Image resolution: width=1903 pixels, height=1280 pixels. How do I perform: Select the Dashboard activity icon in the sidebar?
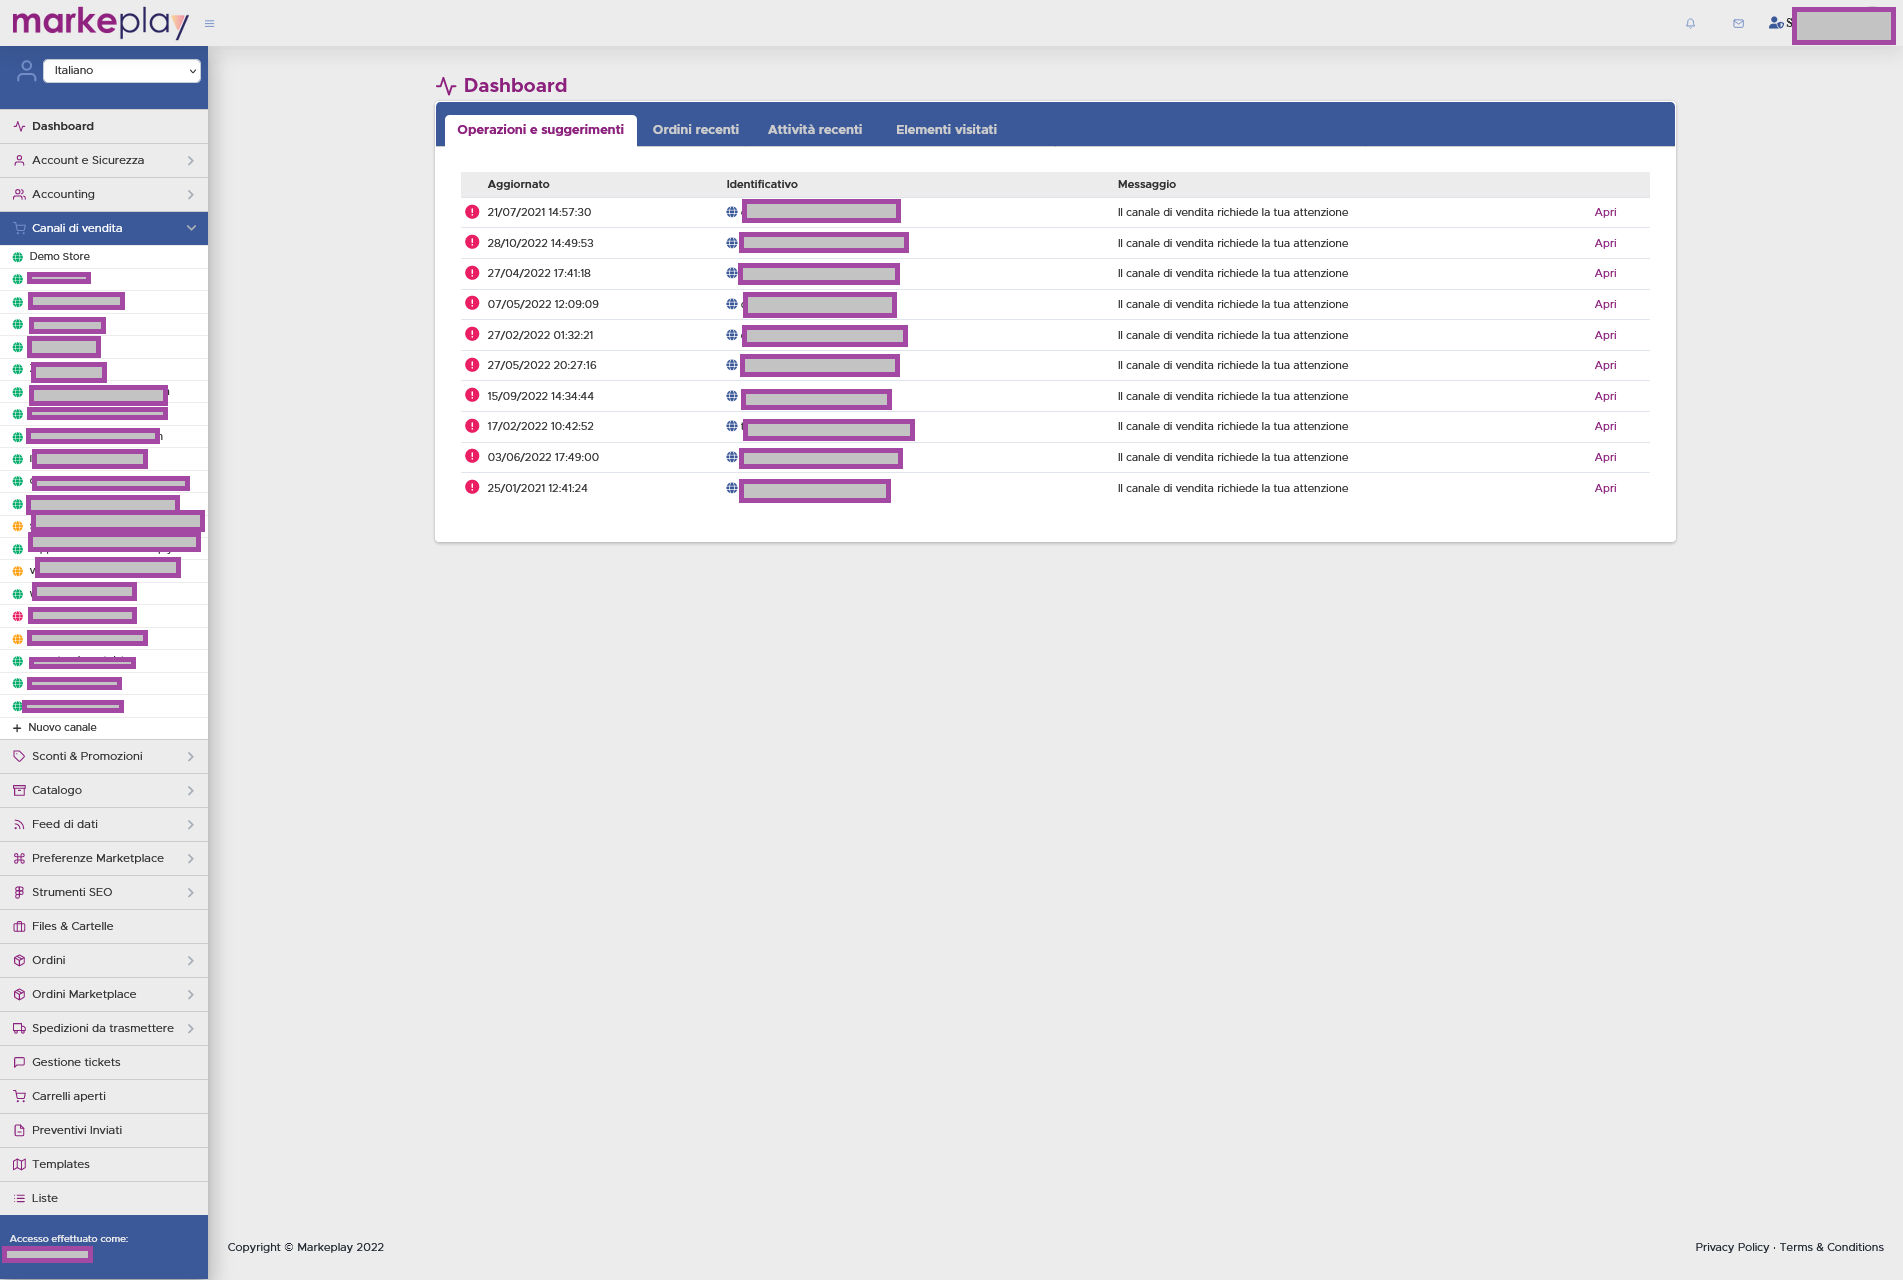tap(18, 126)
